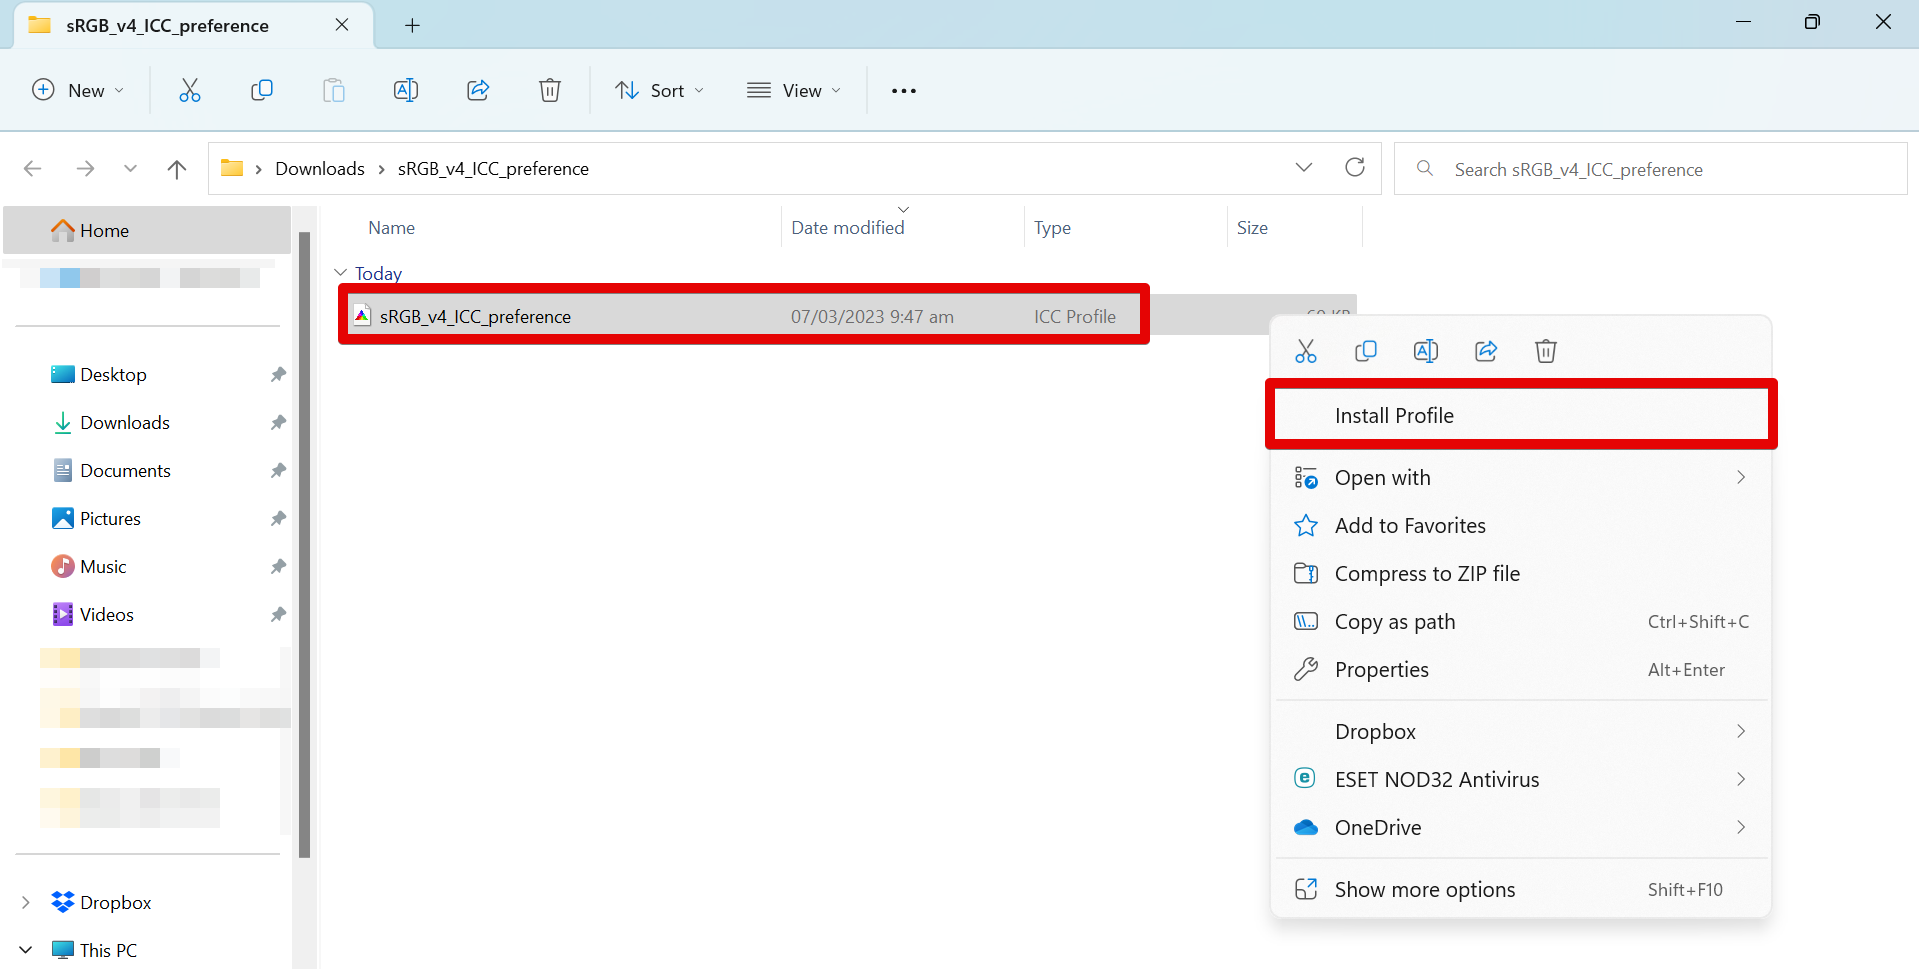Go up one folder level
The image size is (1919, 969).
pyautogui.click(x=177, y=168)
